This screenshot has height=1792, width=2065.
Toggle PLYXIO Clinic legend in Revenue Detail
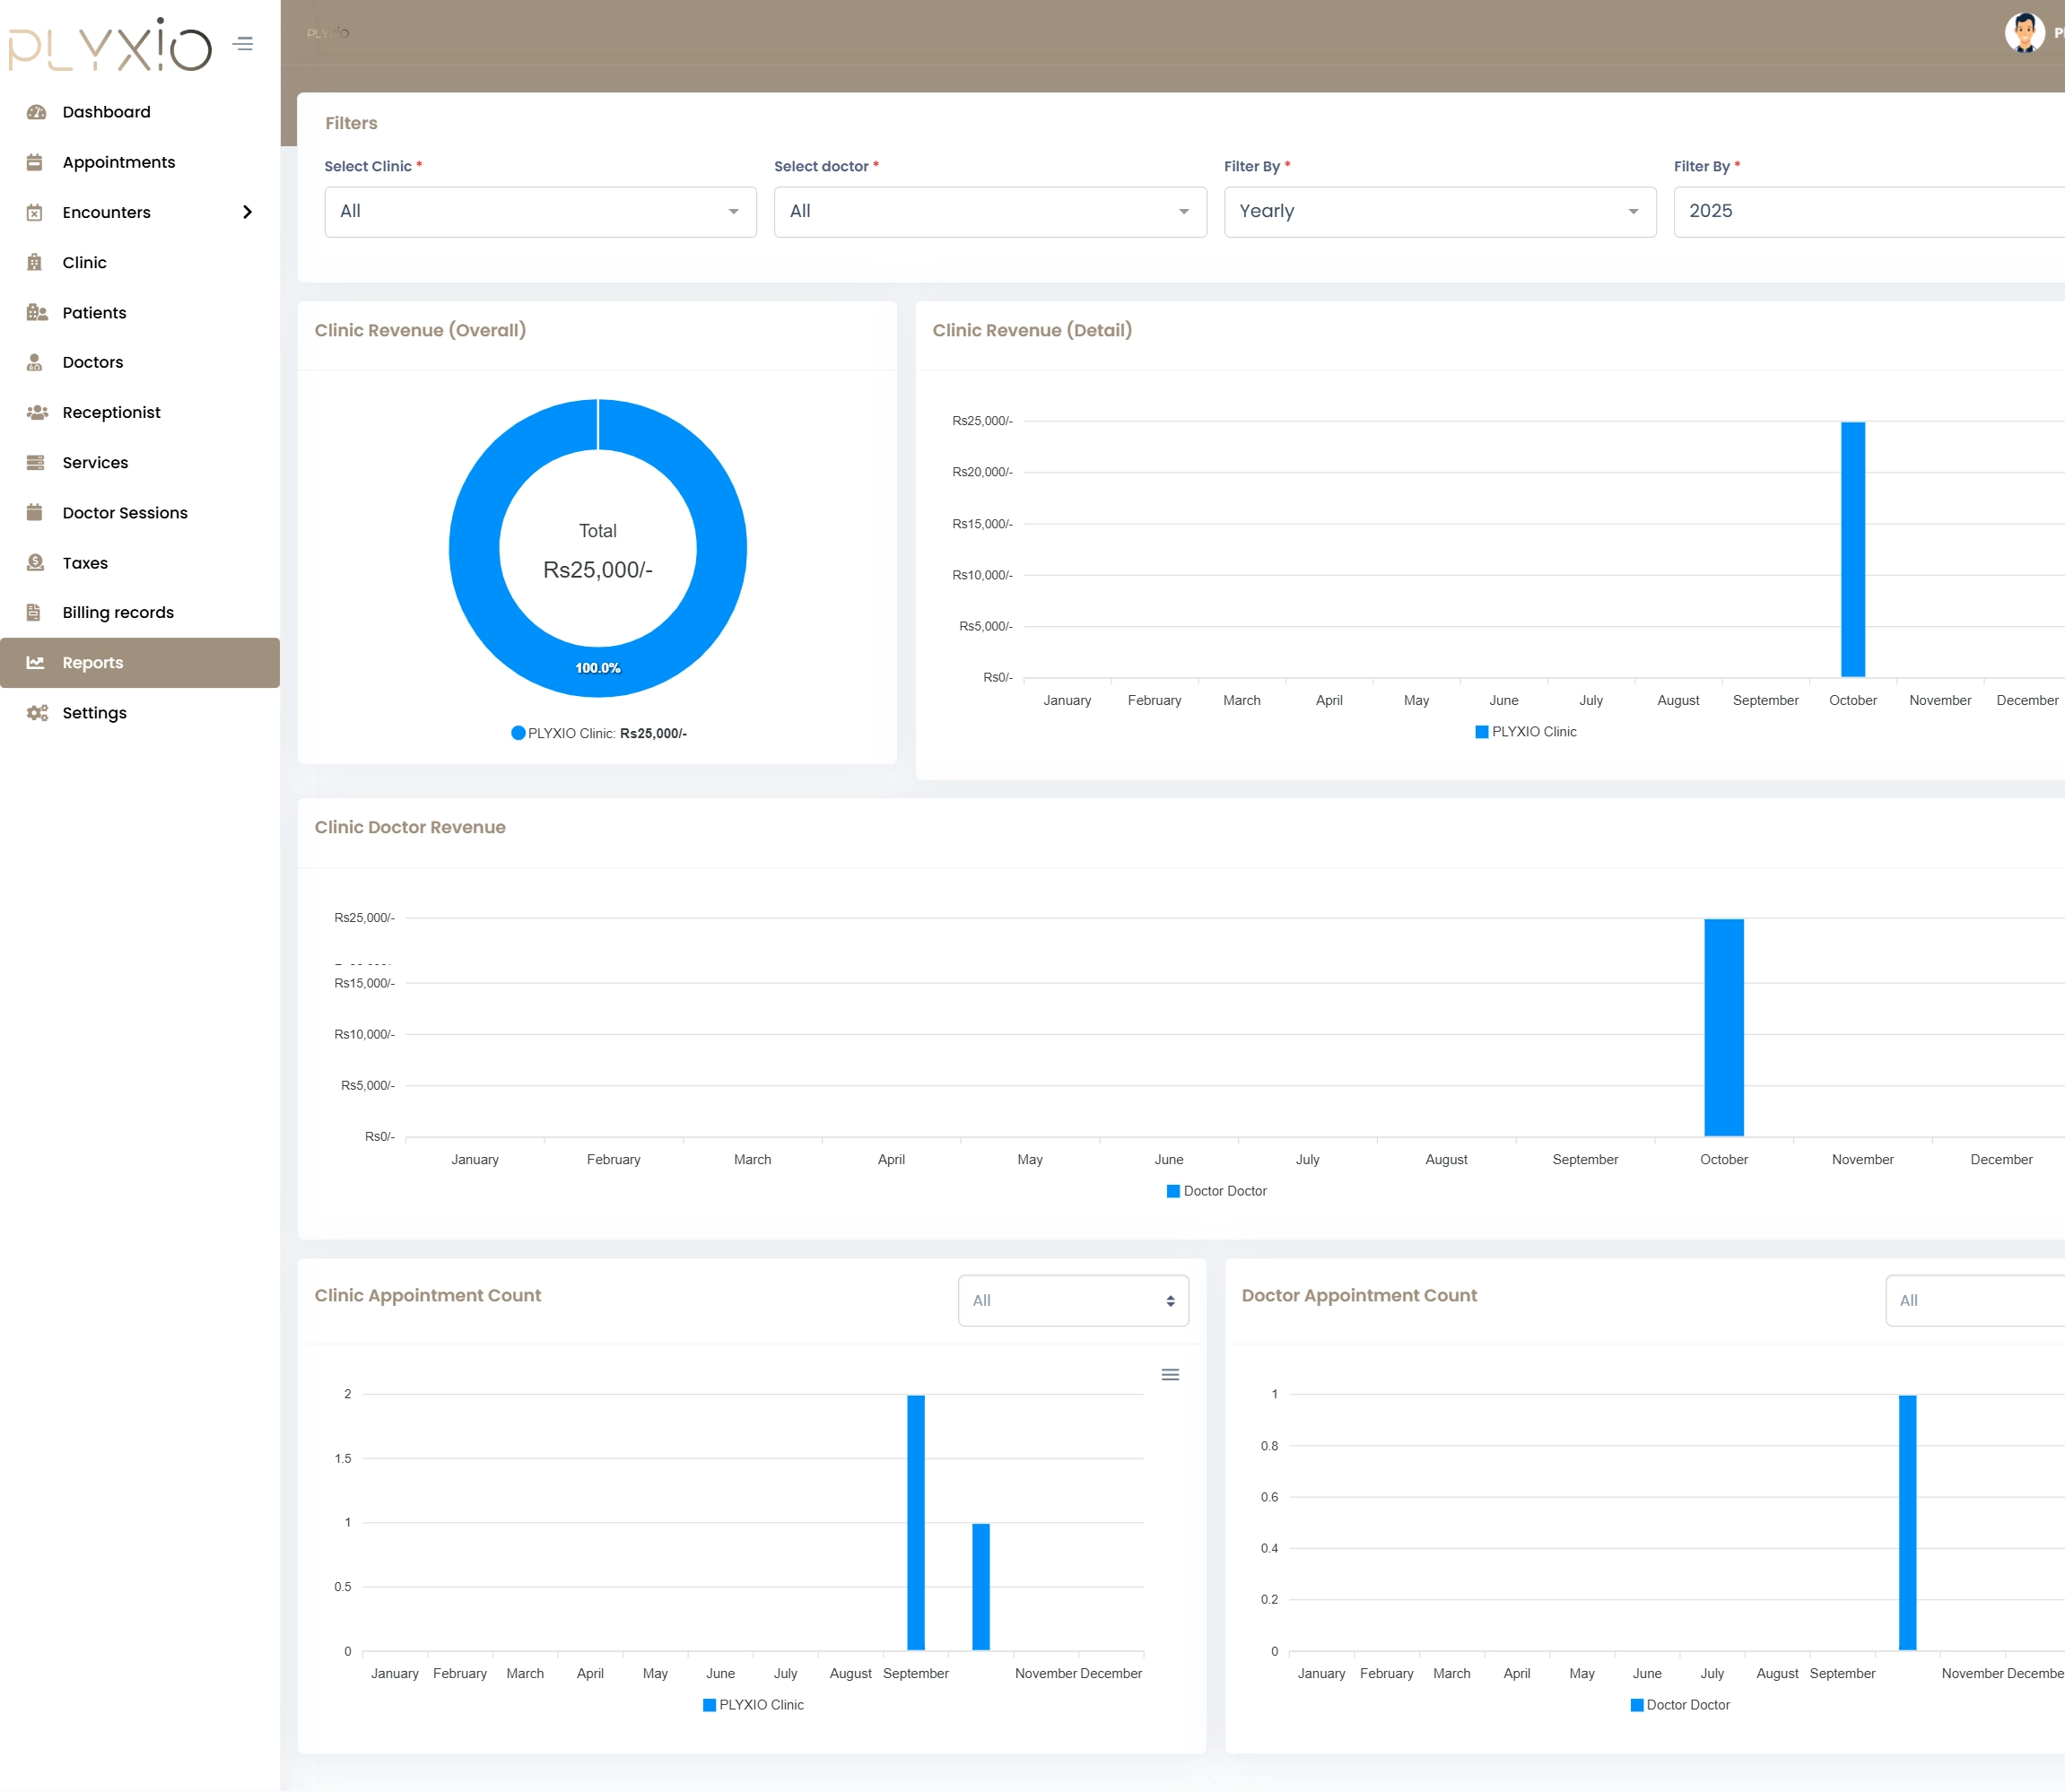pos(1525,732)
